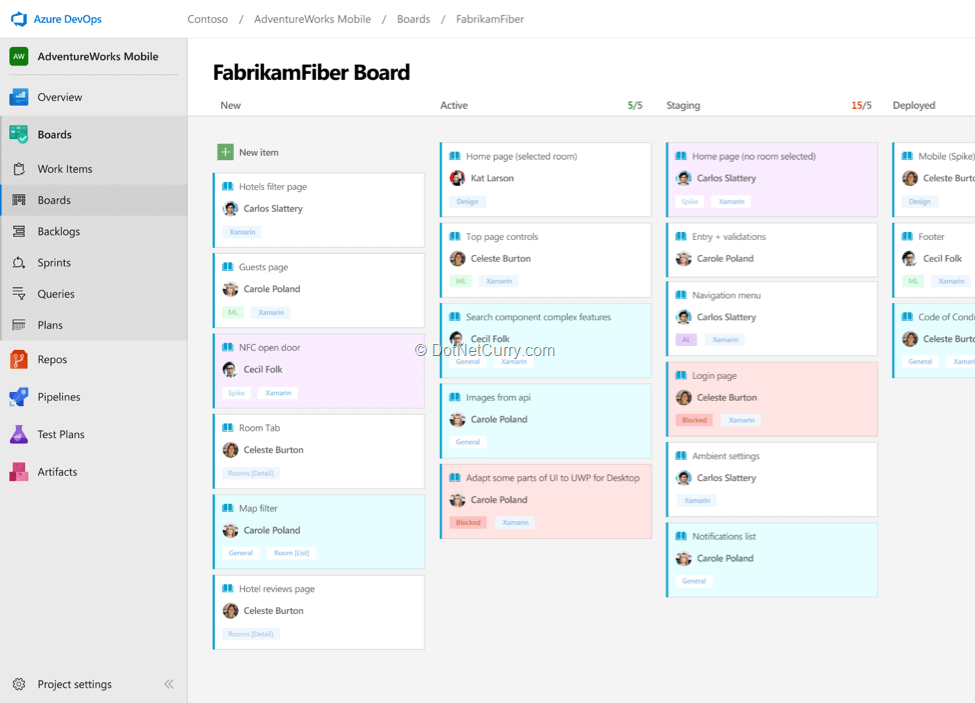975x703 pixels.
Task: Click the New item button
Action: pos(248,151)
